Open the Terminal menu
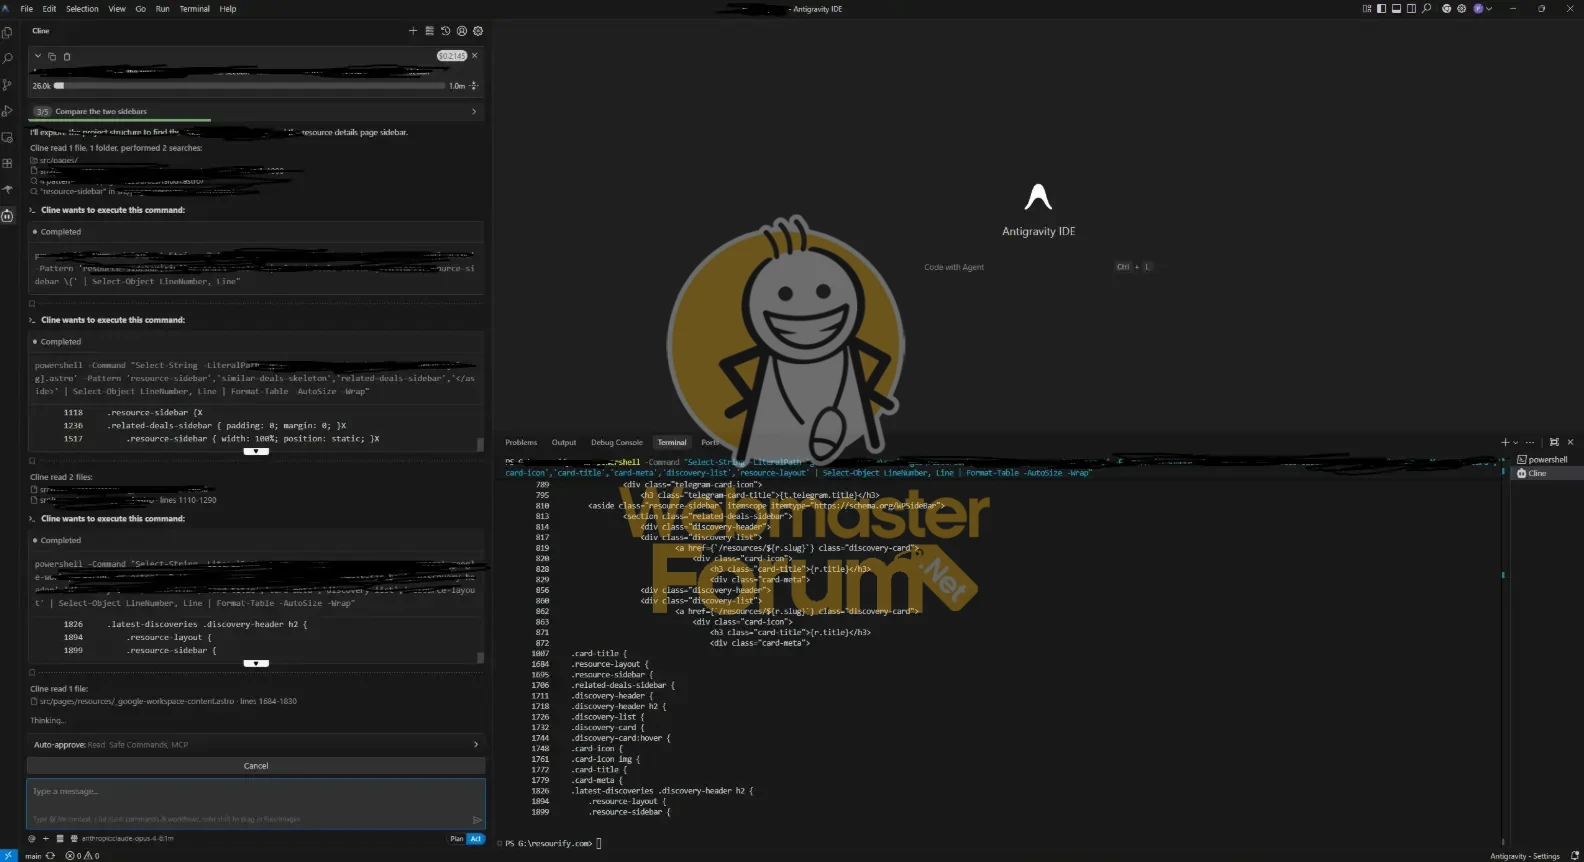The height and width of the screenshot is (862, 1584). tap(194, 9)
